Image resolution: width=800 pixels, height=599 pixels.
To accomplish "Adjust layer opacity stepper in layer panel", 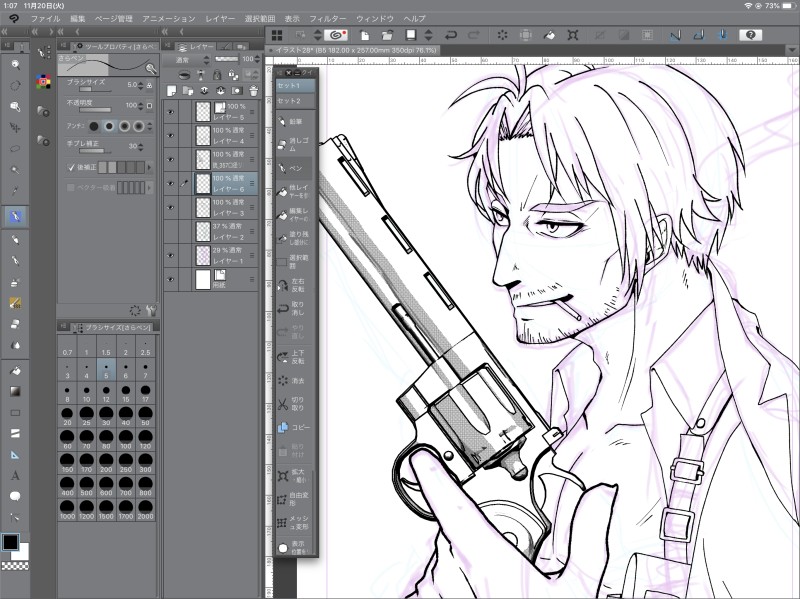I will click(x=258, y=59).
